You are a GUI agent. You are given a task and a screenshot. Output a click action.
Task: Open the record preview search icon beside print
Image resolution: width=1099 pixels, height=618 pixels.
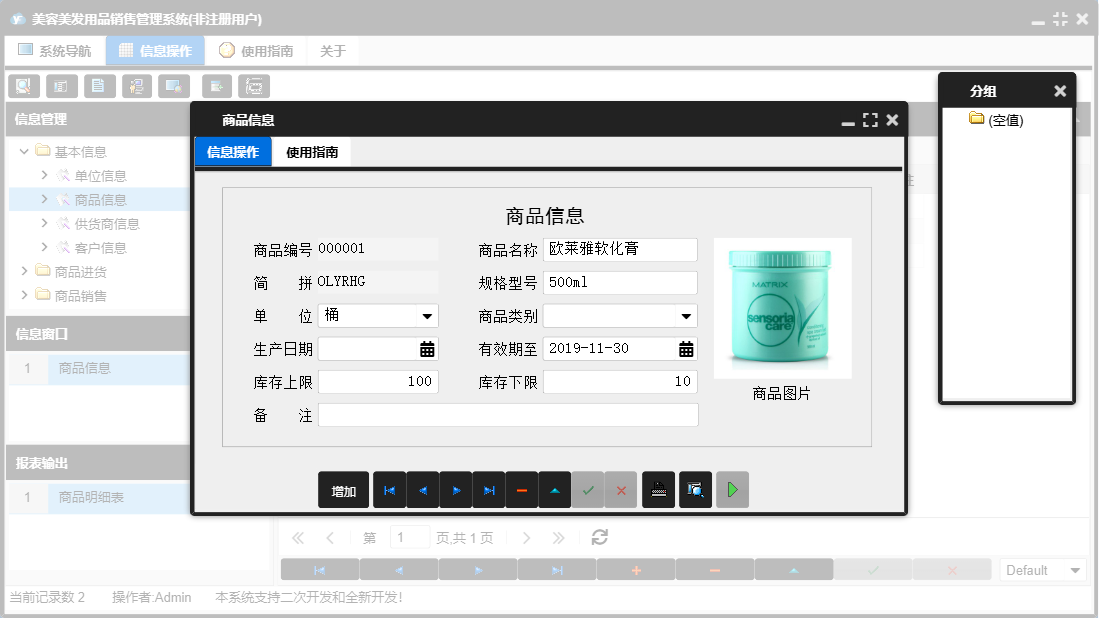[x=695, y=489]
